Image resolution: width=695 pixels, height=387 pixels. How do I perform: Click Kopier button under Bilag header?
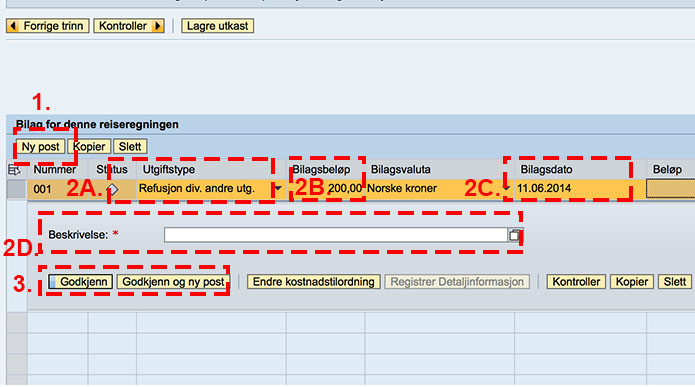(89, 147)
